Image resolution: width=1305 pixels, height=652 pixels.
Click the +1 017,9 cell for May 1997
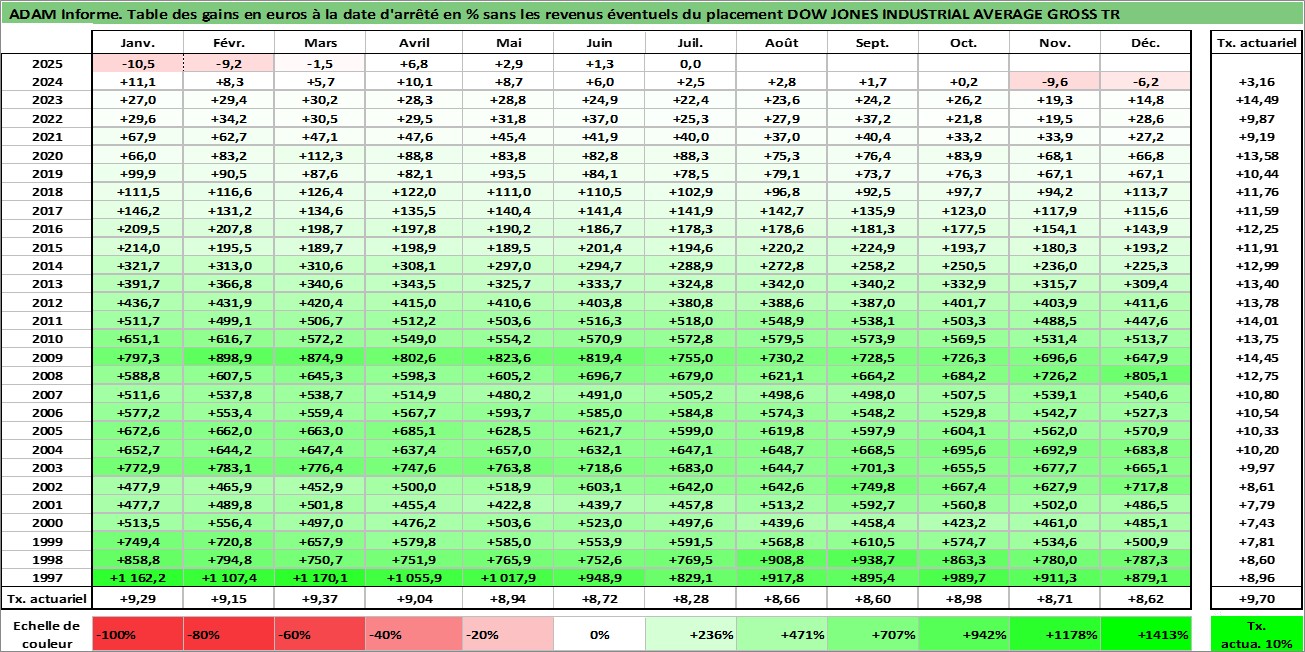click(x=509, y=578)
